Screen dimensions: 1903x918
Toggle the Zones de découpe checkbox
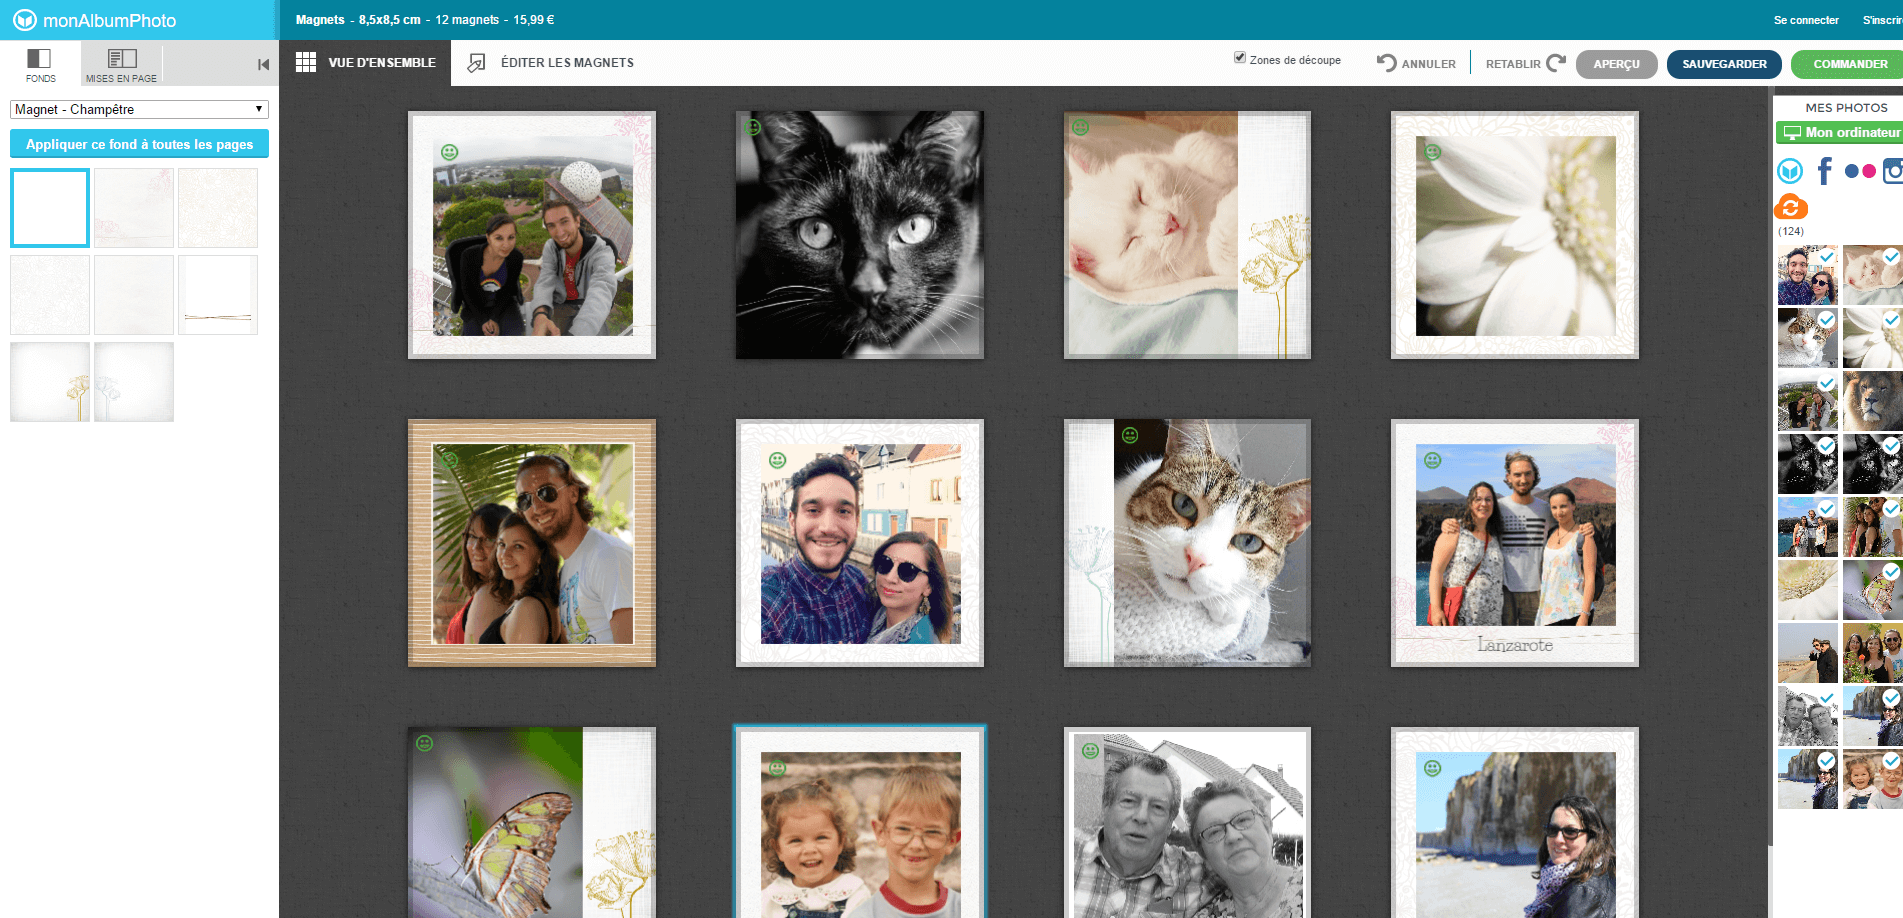click(x=1240, y=58)
